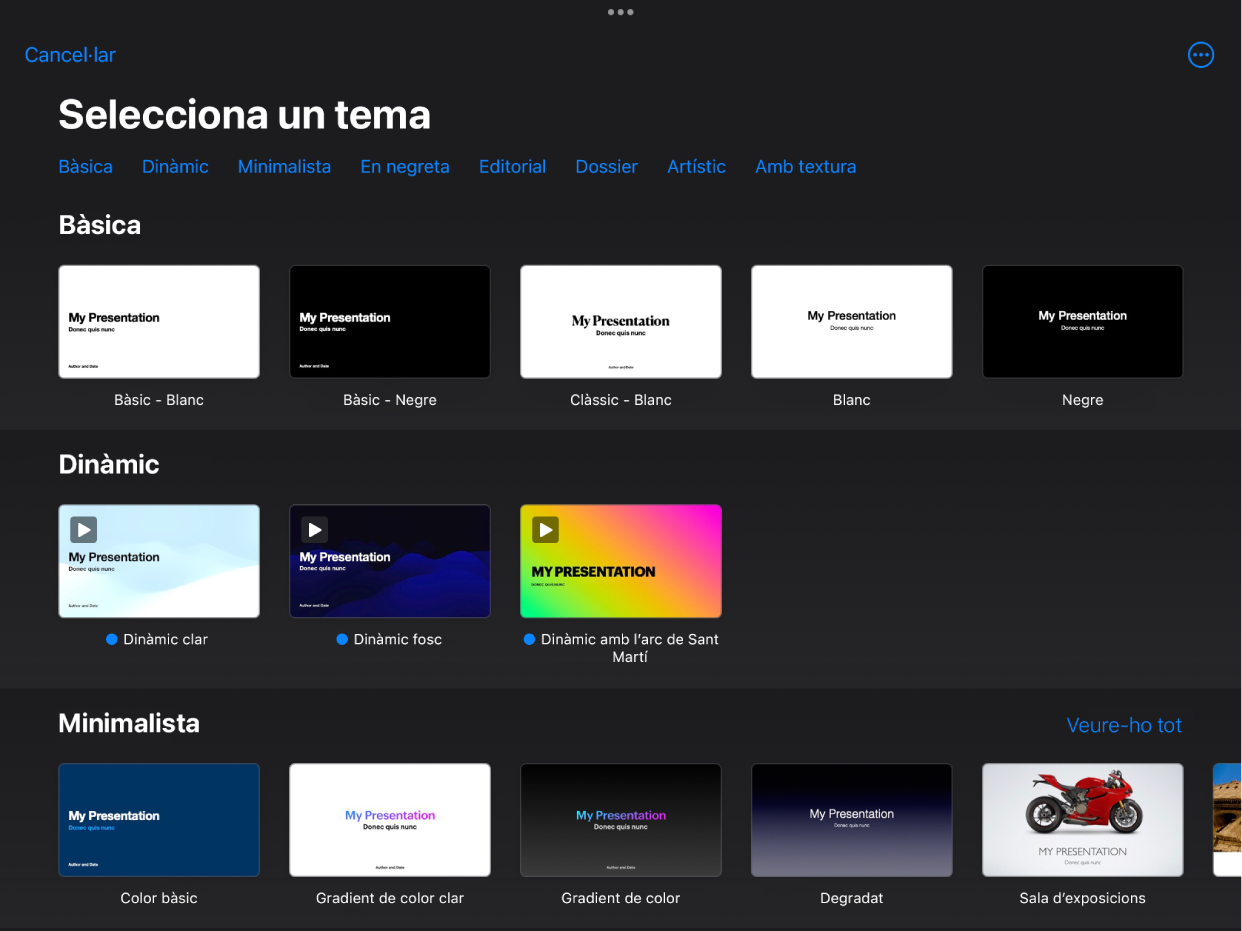Open Veure-ho tot link for Minimalista

tap(1124, 725)
